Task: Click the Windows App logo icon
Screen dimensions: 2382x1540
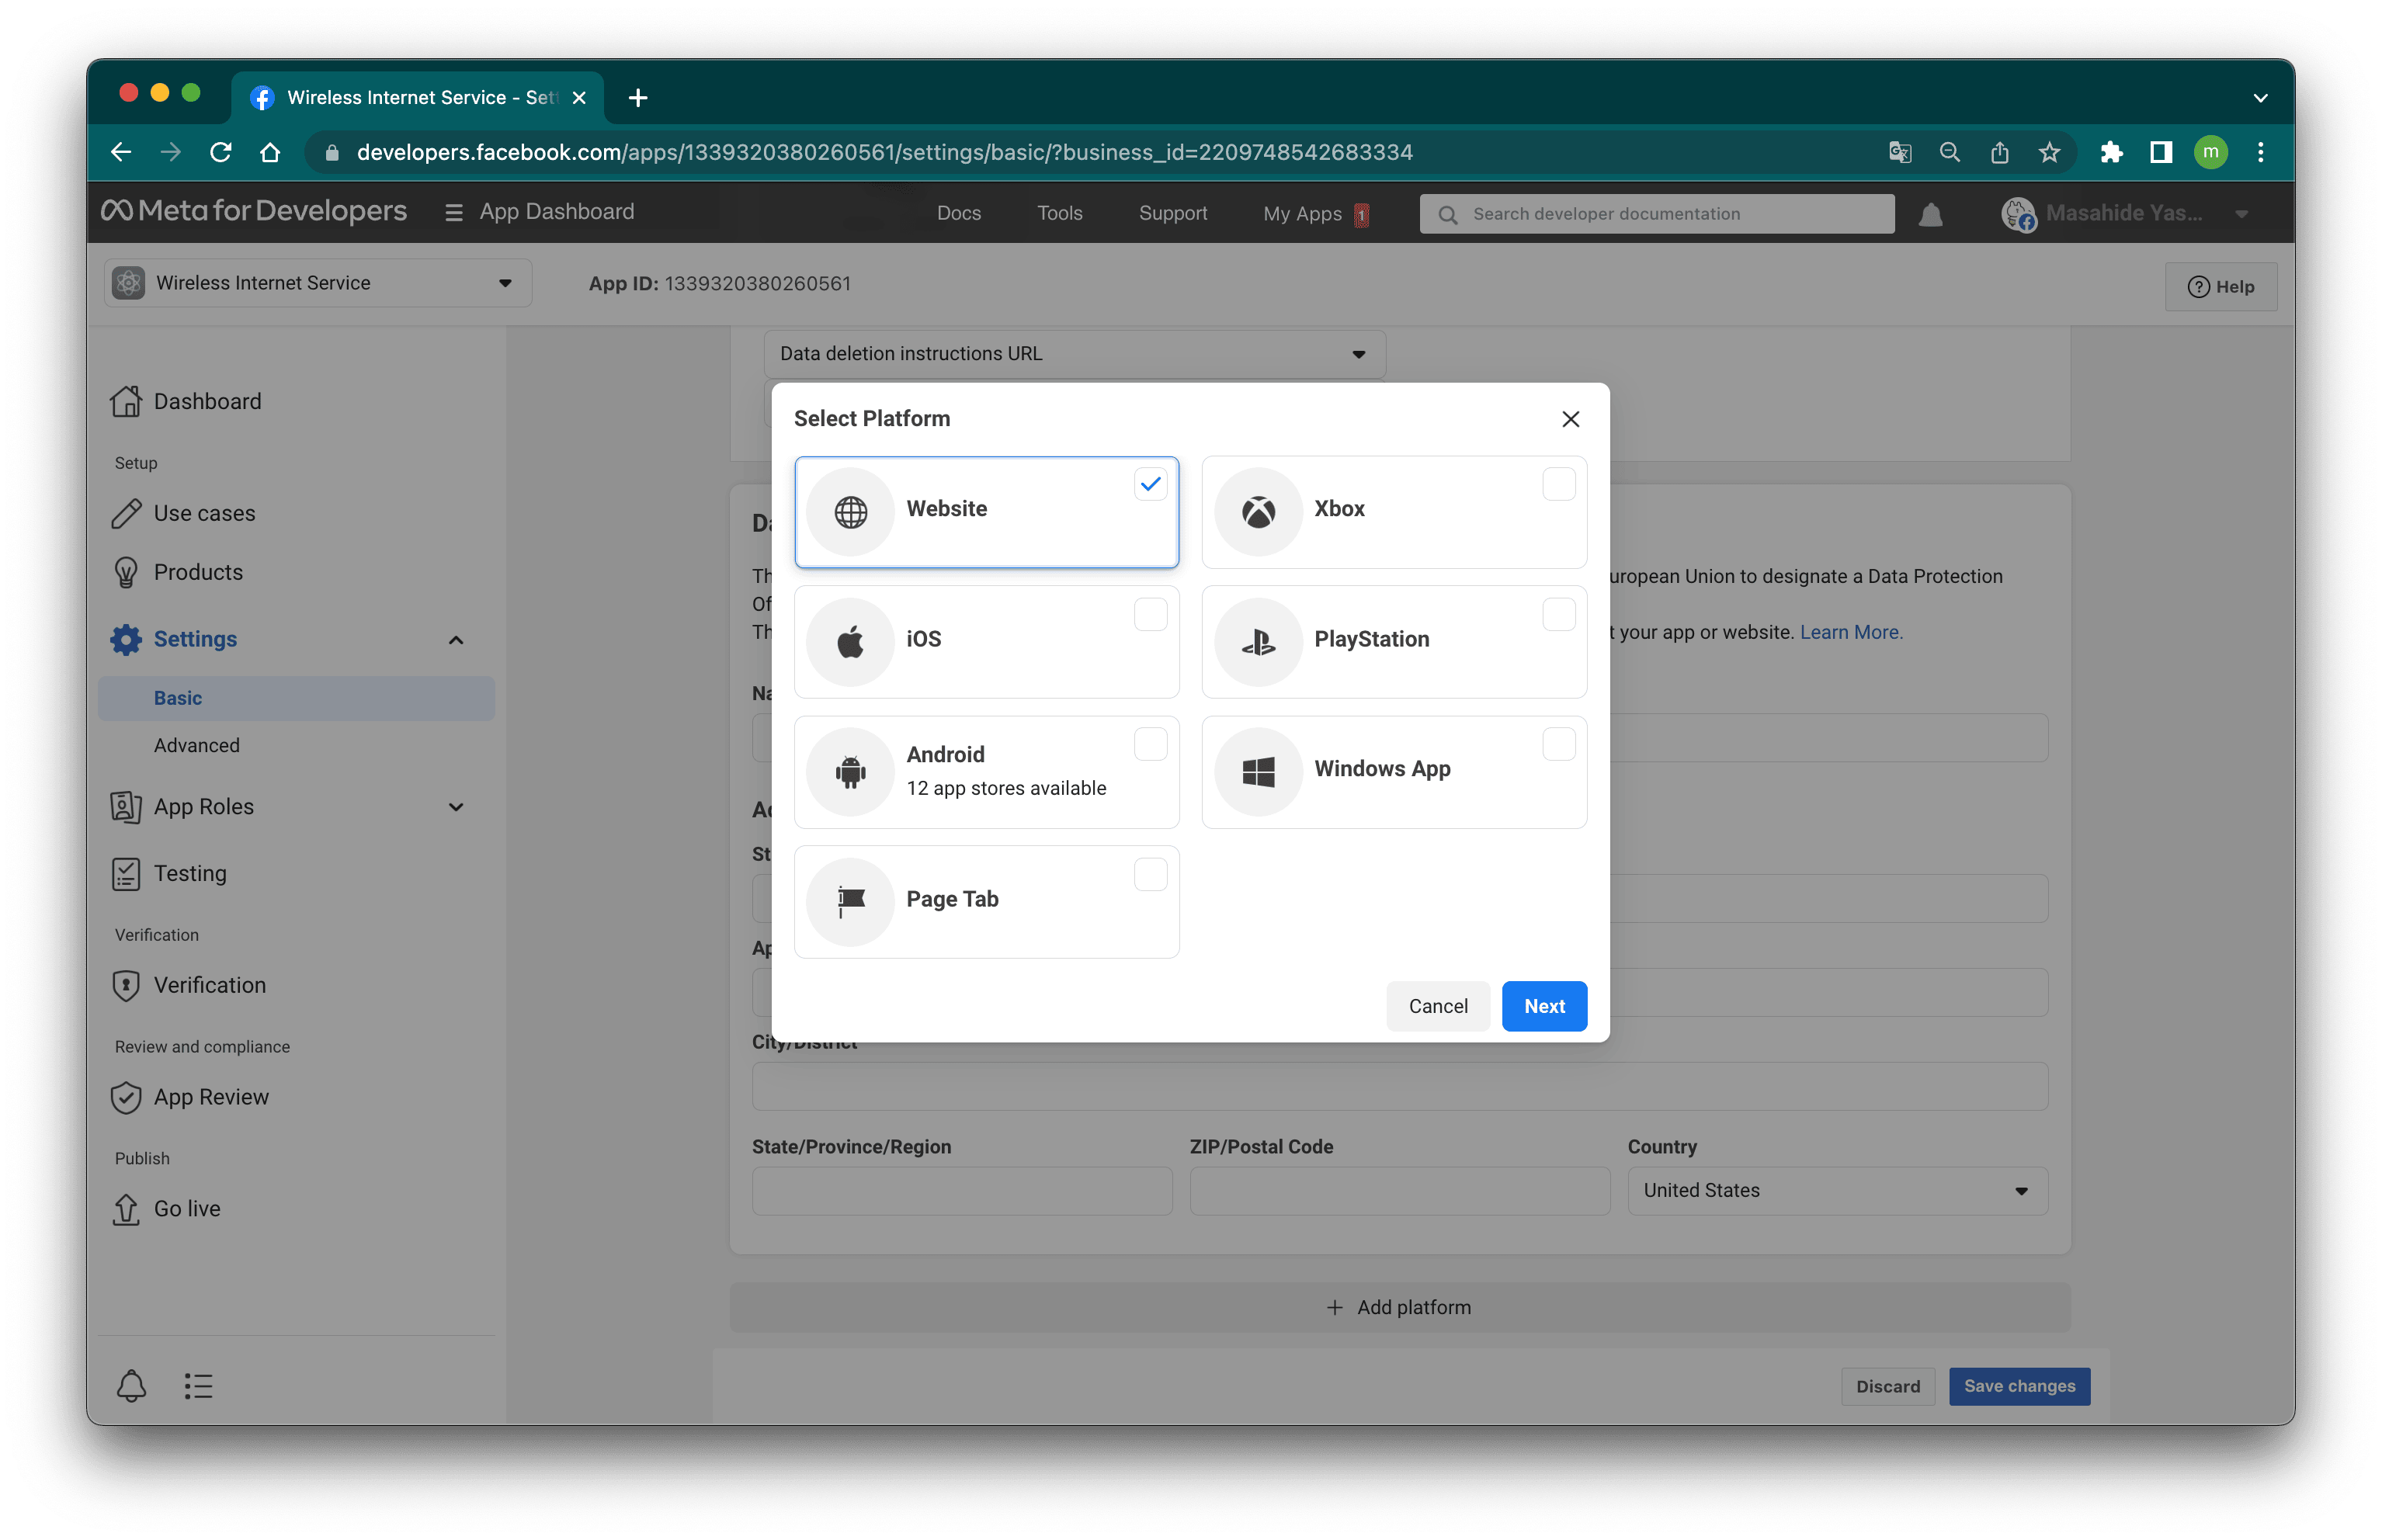Action: tap(1258, 771)
